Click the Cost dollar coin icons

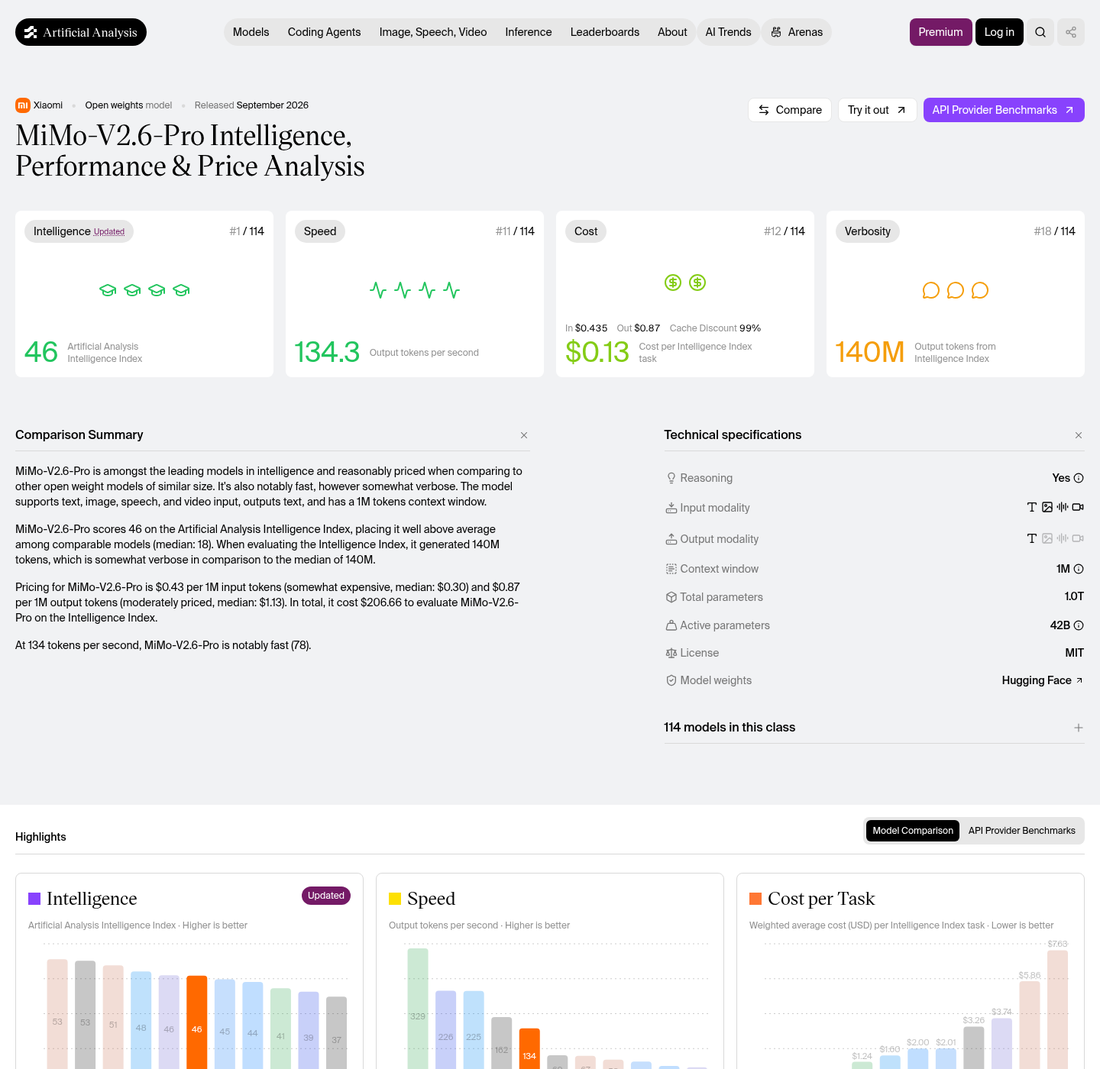click(x=685, y=283)
